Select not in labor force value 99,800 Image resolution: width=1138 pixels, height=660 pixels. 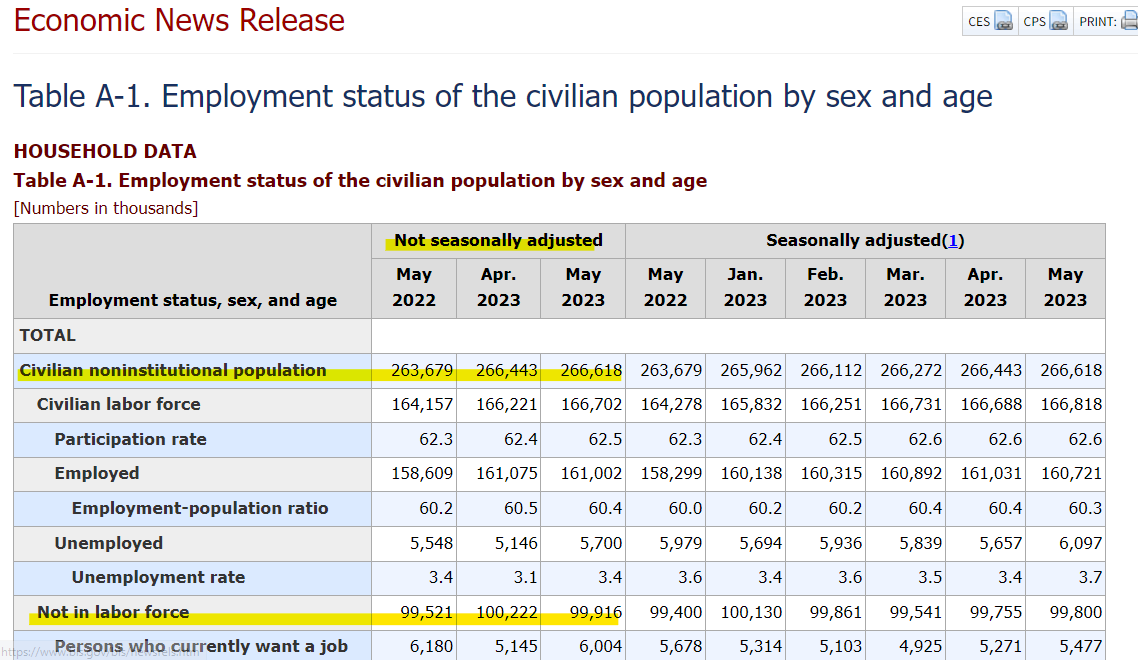tap(1076, 612)
